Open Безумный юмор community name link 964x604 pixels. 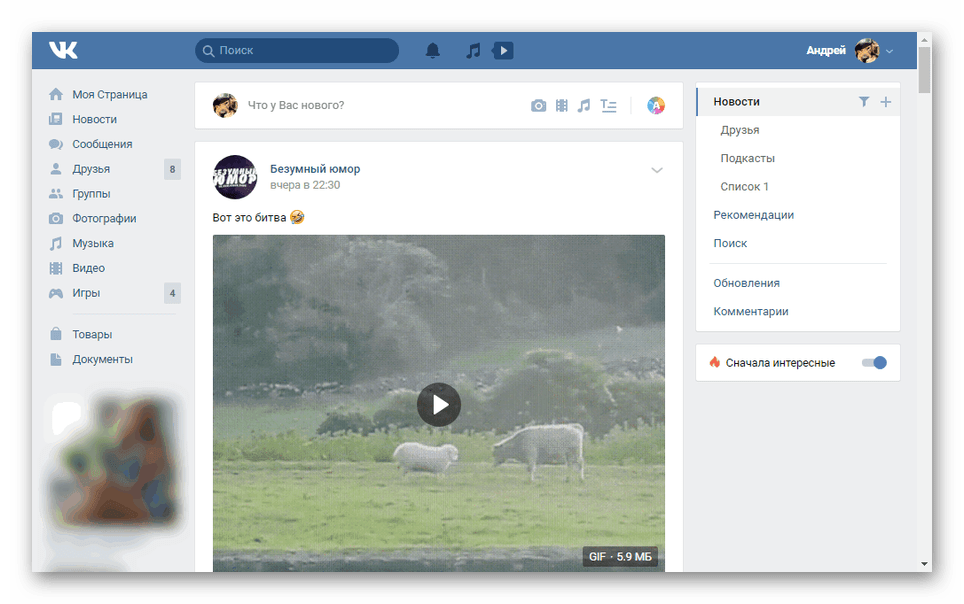coord(315,169)
